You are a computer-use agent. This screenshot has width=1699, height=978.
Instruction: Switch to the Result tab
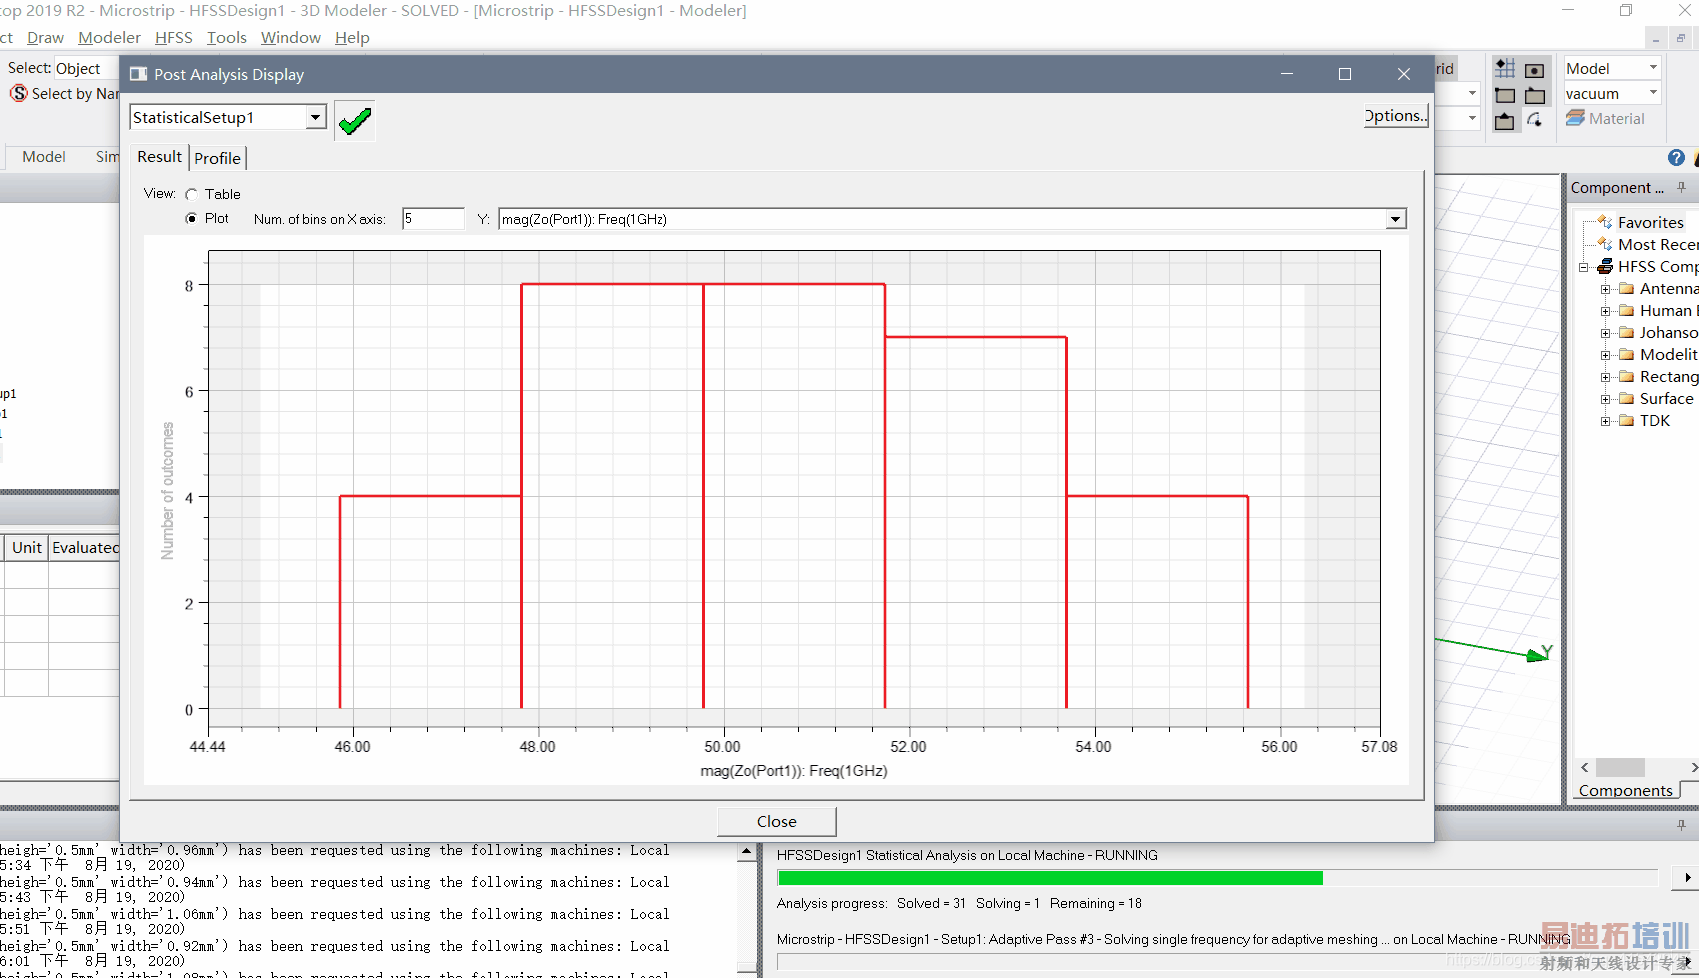(159, 157)
